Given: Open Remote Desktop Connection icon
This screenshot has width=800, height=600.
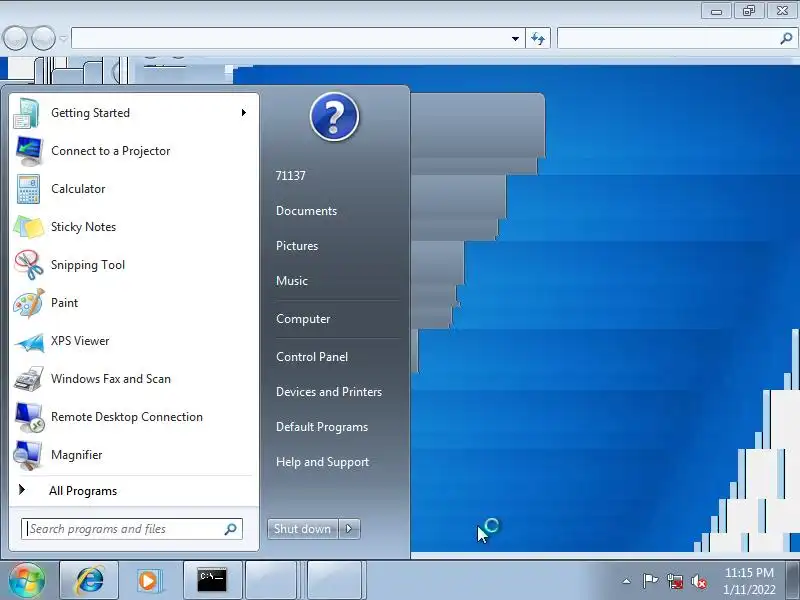Looking at the screenshot, I should [29, 417].
